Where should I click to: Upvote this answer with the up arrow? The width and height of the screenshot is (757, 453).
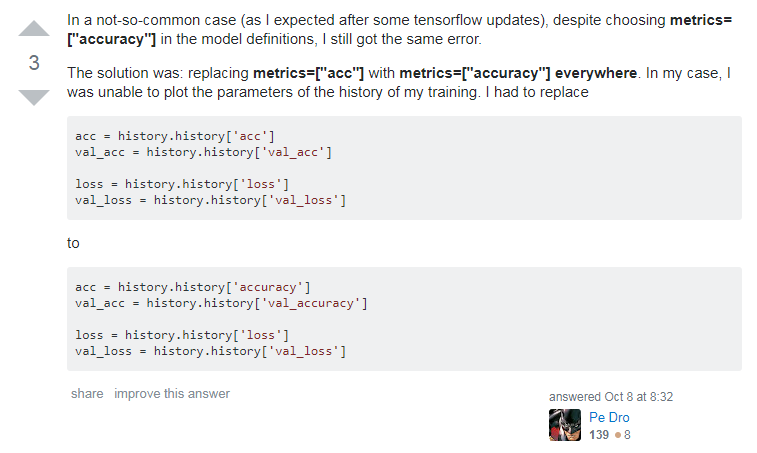(34, 28)
